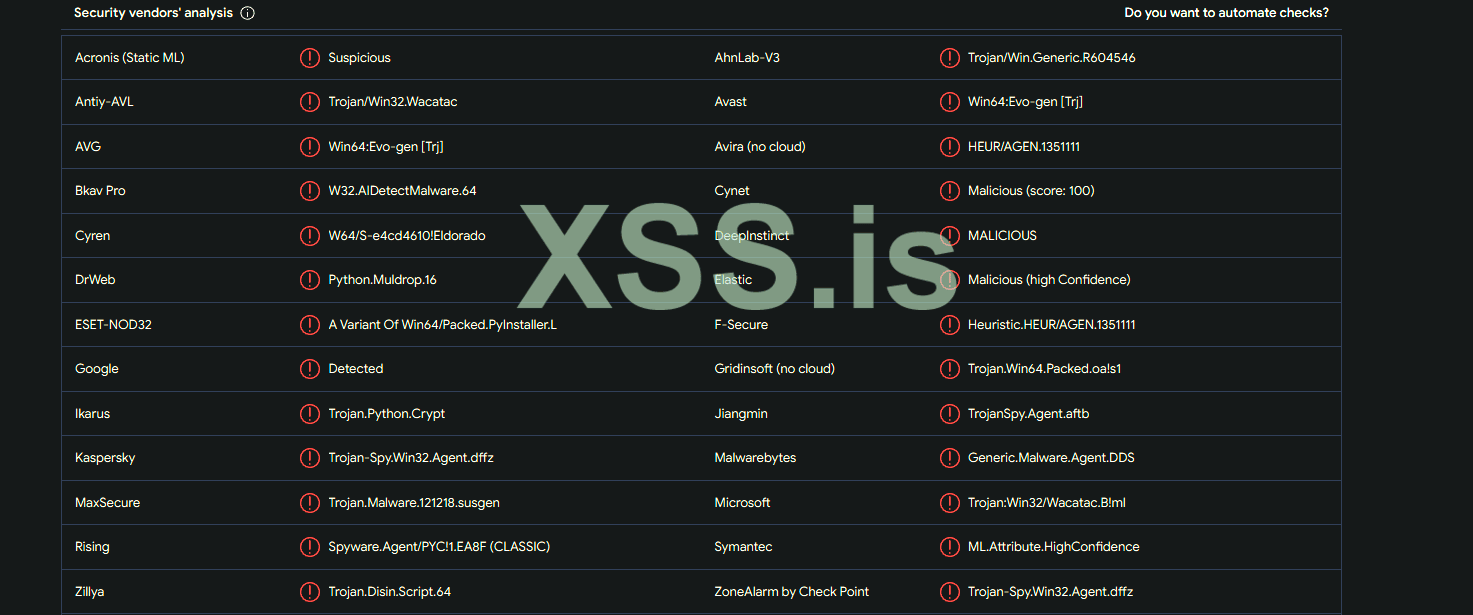This screenshot has height=615, width=1473.
Task: Click 'Detected' result for Google
Action: click(356, 369)
